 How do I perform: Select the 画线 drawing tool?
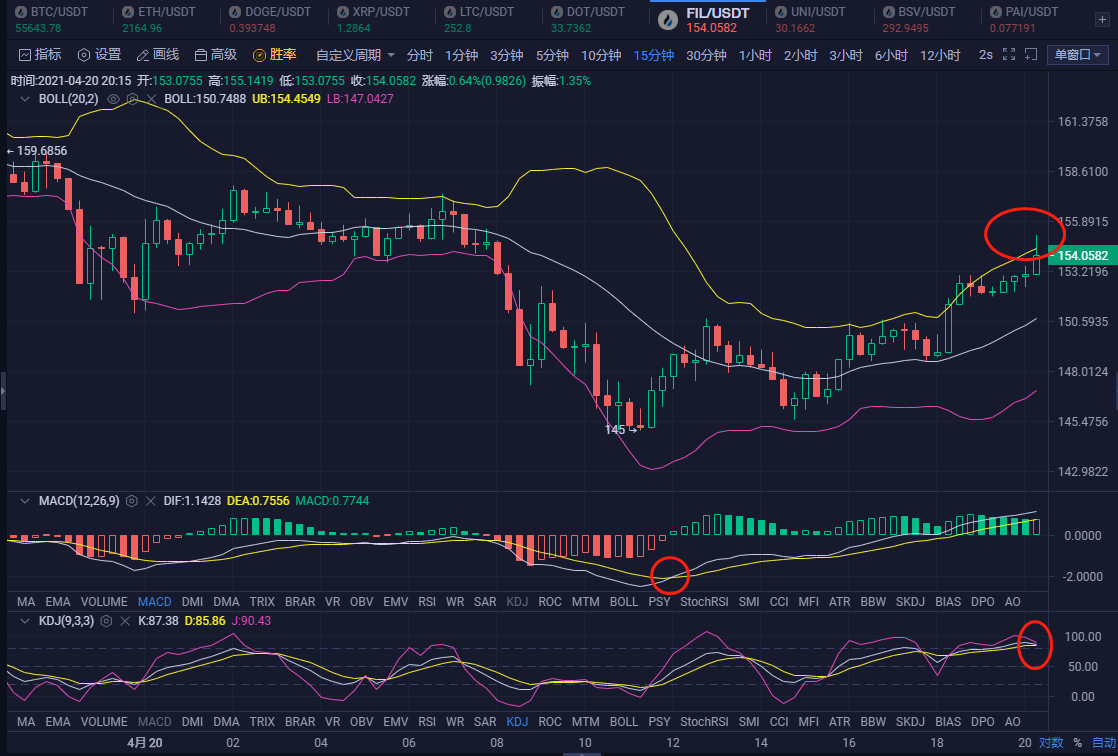point(157,55)
